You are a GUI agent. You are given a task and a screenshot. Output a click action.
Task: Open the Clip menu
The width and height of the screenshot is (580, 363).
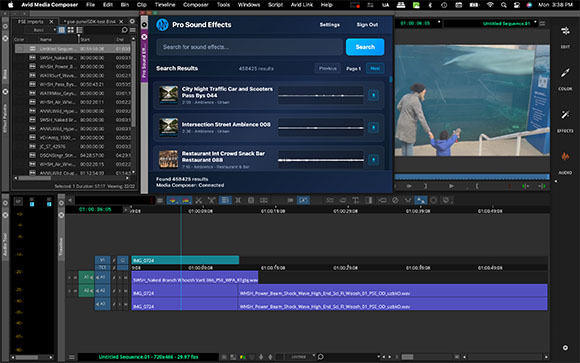click(141, 5)
